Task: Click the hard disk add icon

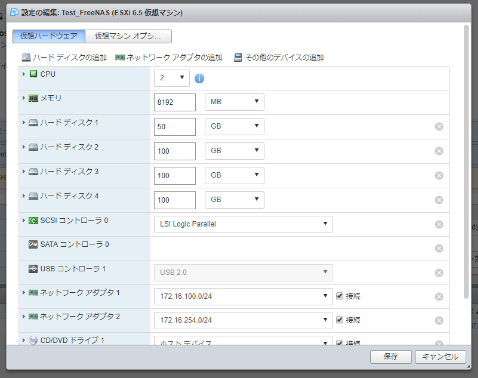Action: coord(26,58)
